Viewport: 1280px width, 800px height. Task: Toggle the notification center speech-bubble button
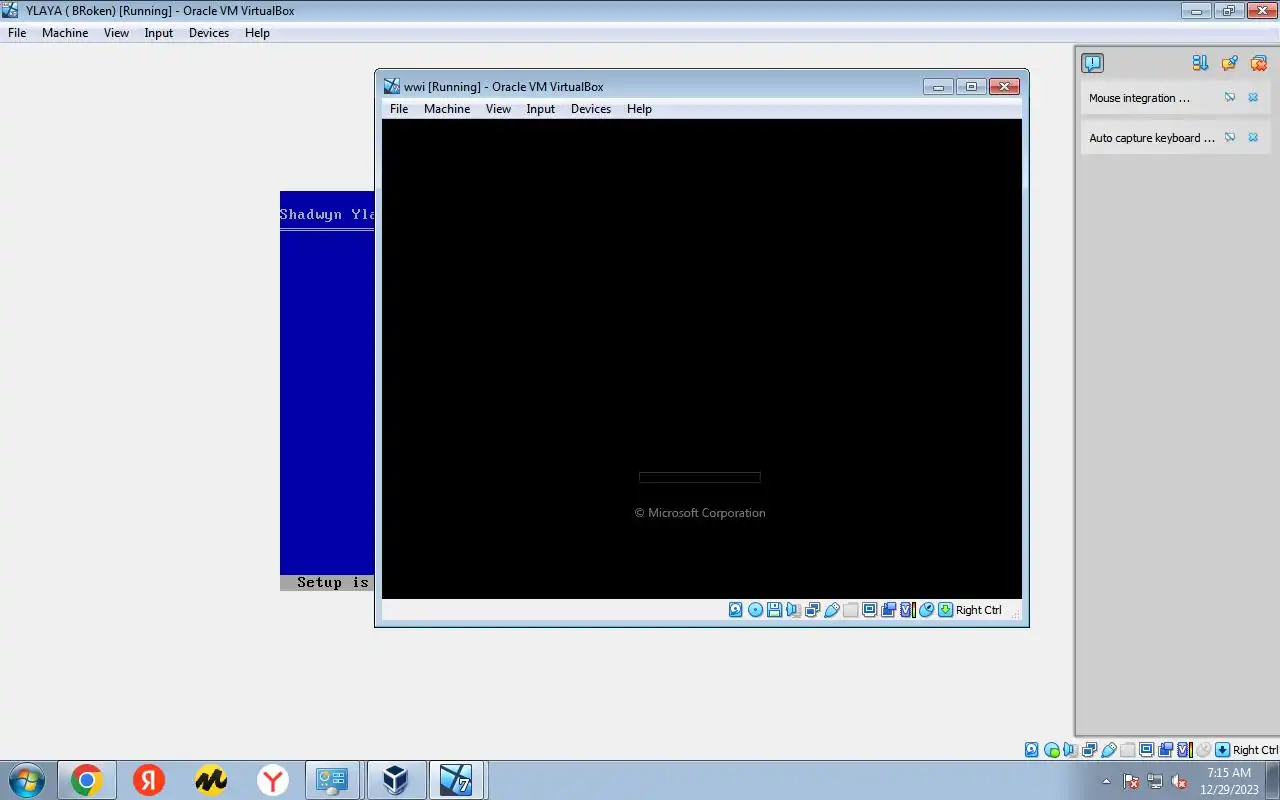coord(1092,63)
